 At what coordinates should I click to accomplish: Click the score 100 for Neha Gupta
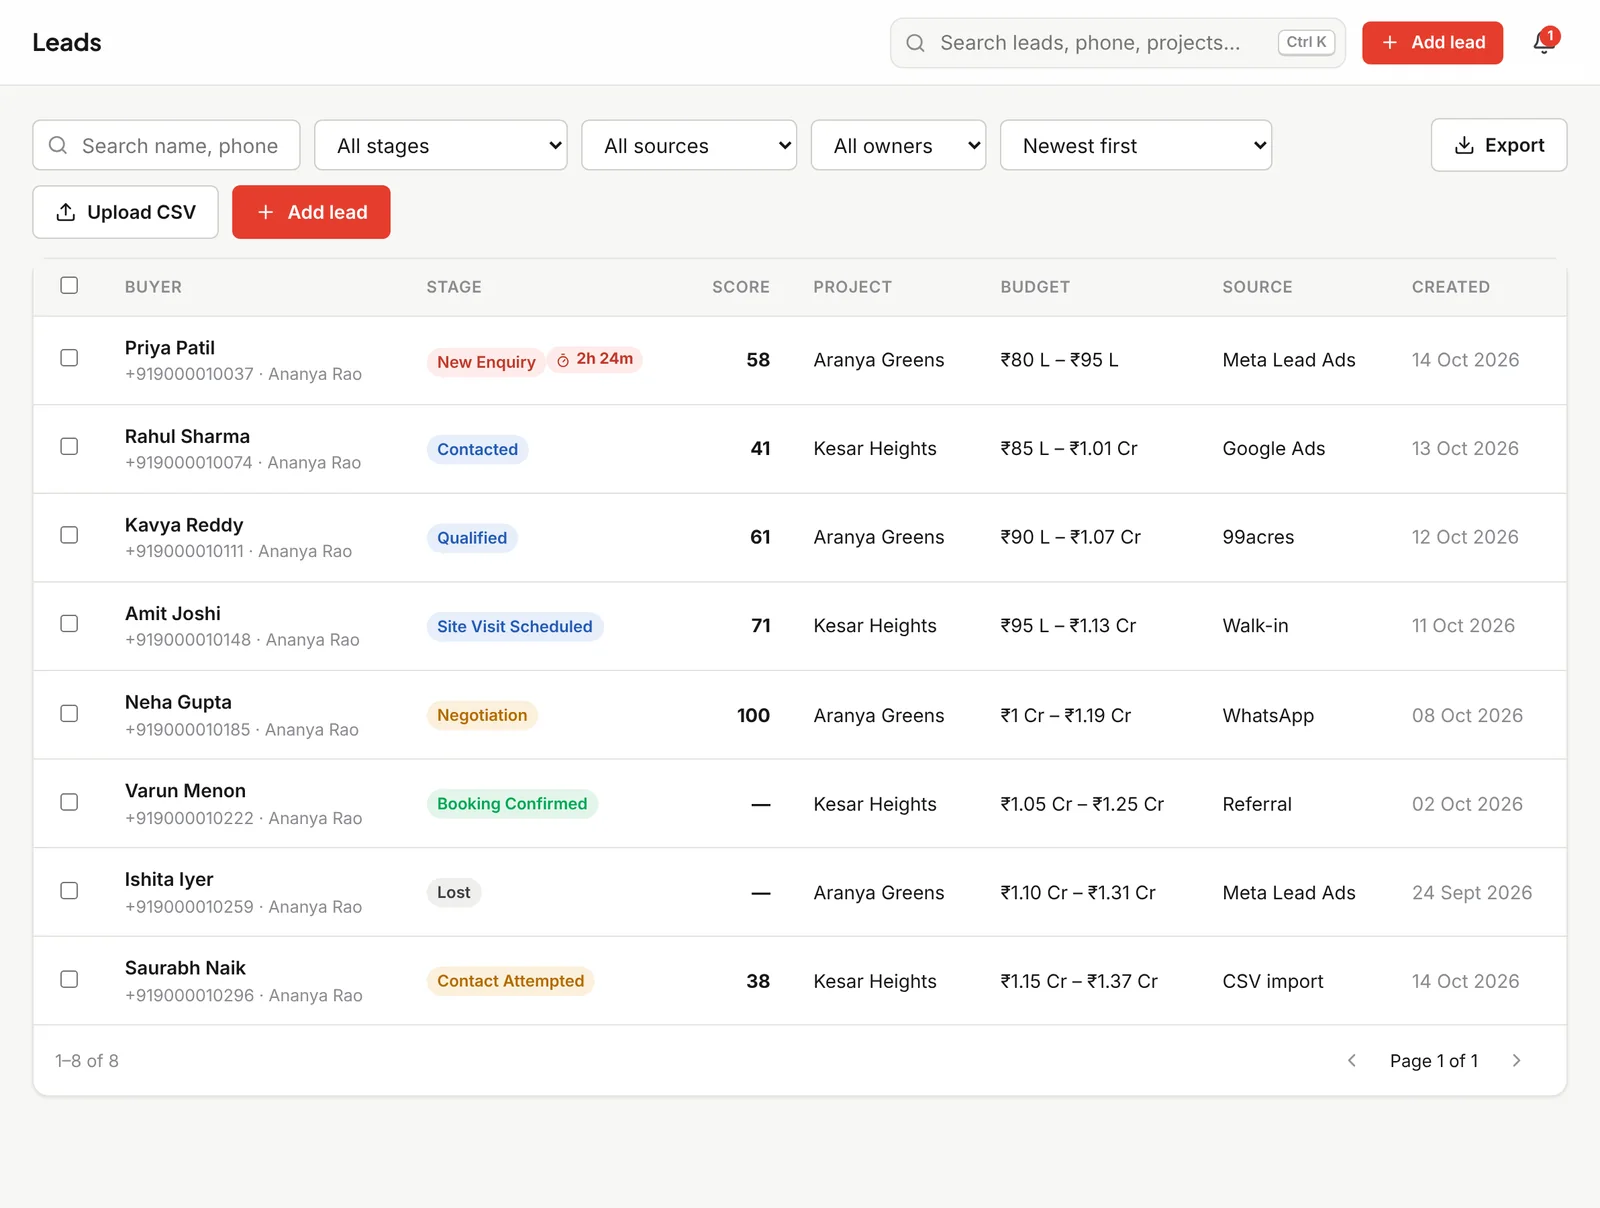tap(753, 716)
